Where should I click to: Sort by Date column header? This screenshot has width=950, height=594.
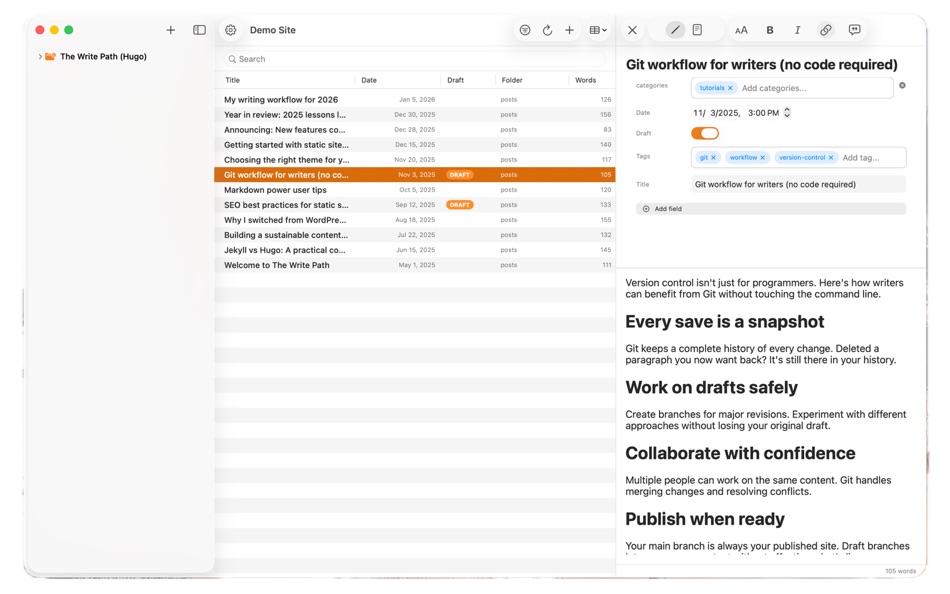[369, 80]
